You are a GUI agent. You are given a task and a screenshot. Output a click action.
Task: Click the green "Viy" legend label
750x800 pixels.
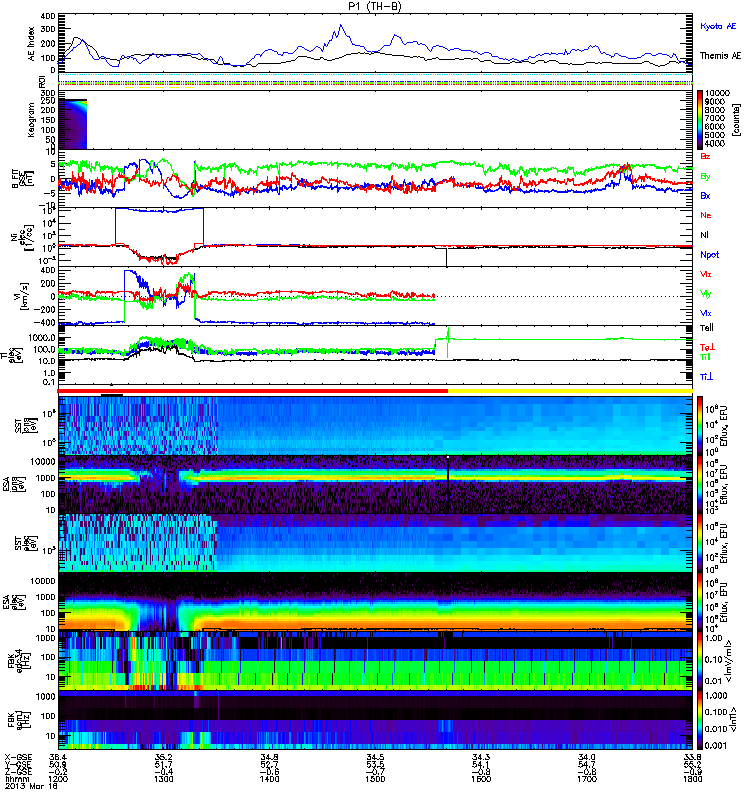click(706, 294)
